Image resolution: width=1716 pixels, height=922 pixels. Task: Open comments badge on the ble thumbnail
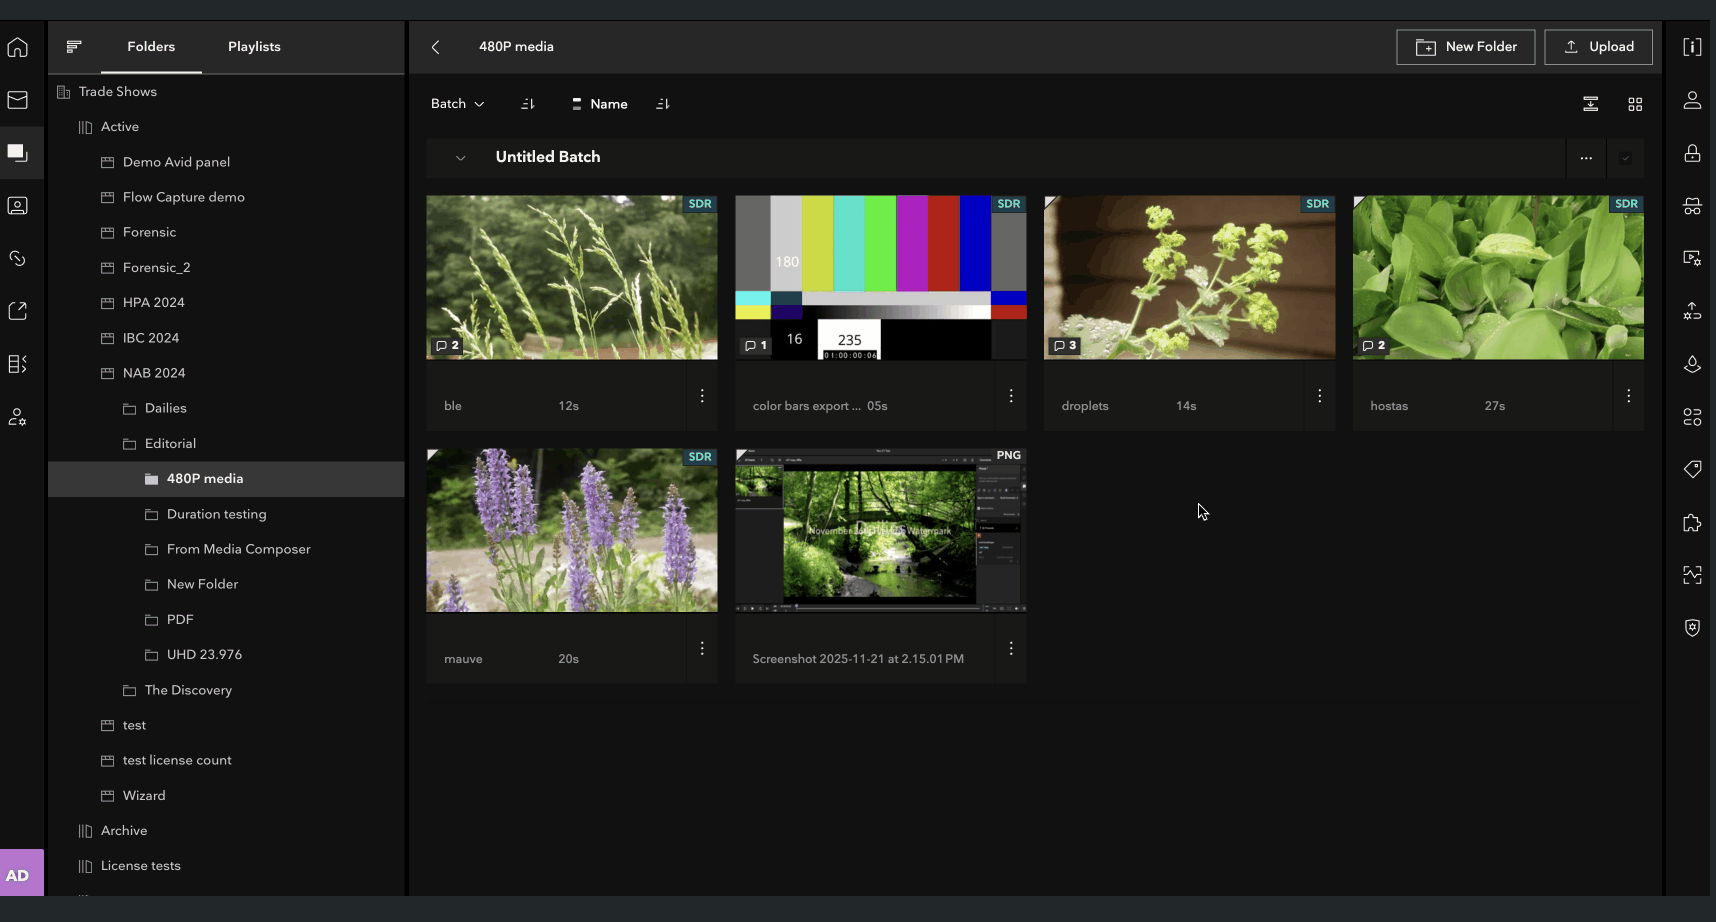[x=447, y=346]
